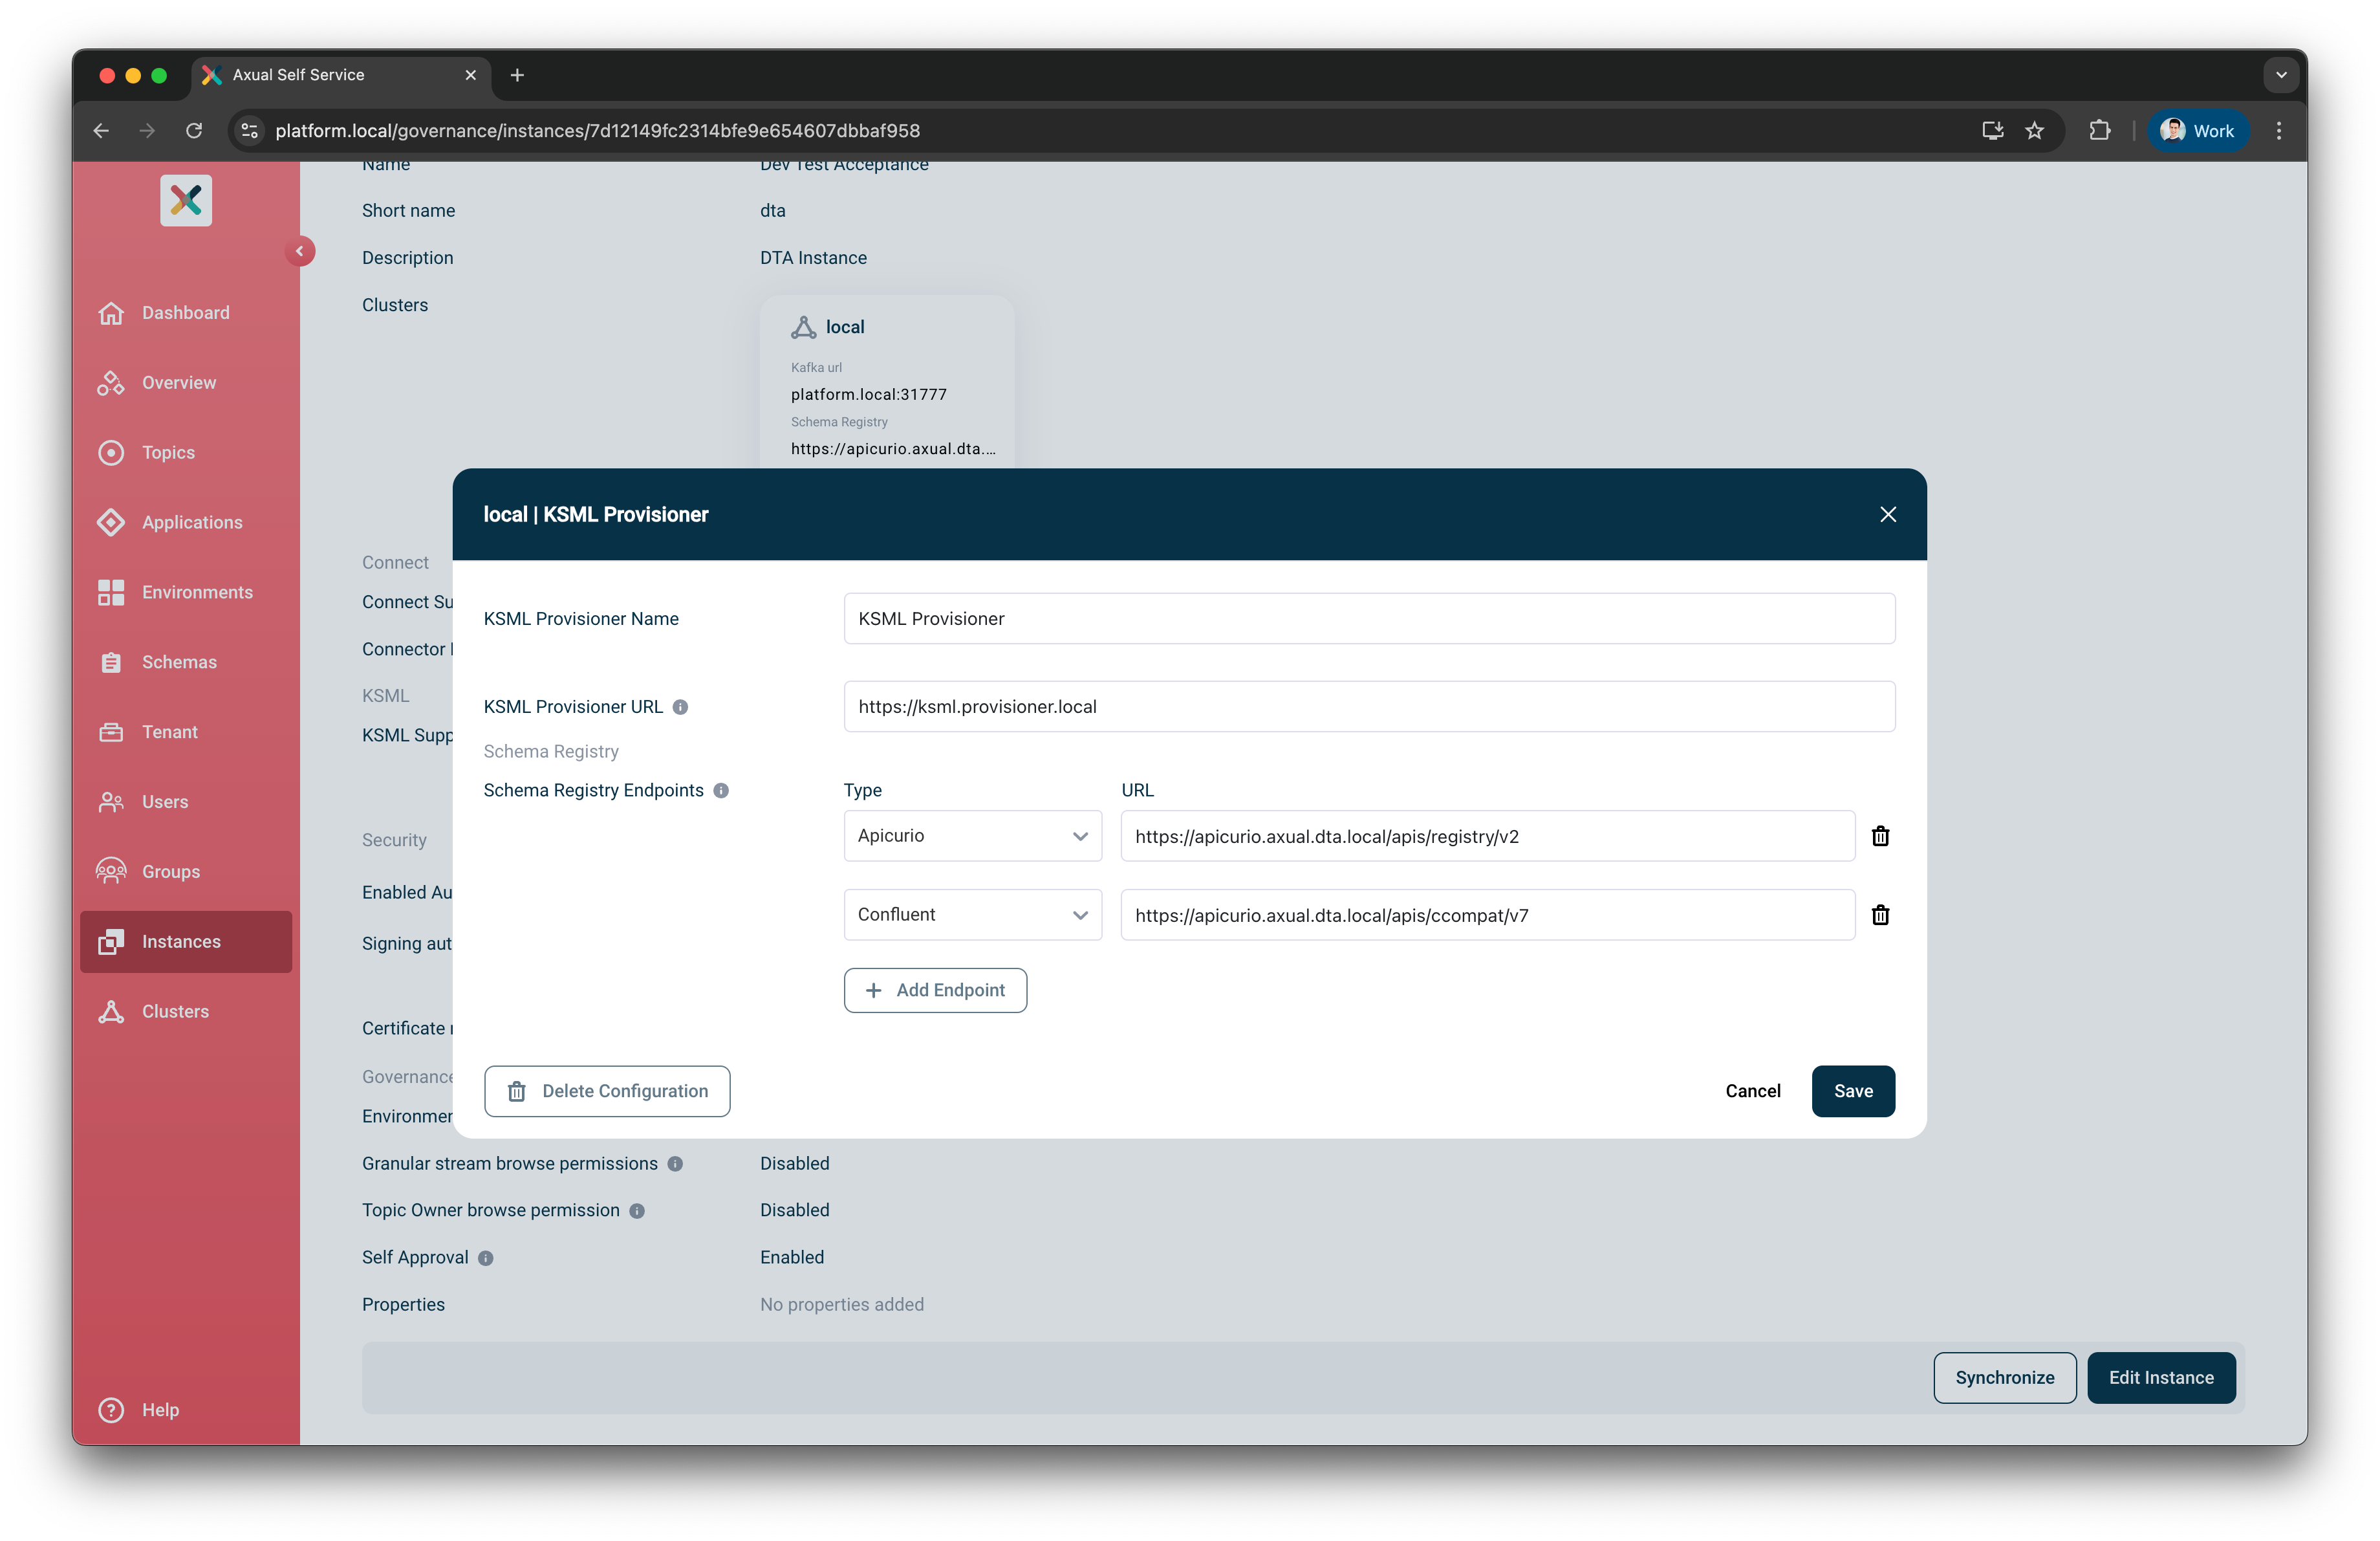Go to the Schemas section

click(x=179, y=661)
